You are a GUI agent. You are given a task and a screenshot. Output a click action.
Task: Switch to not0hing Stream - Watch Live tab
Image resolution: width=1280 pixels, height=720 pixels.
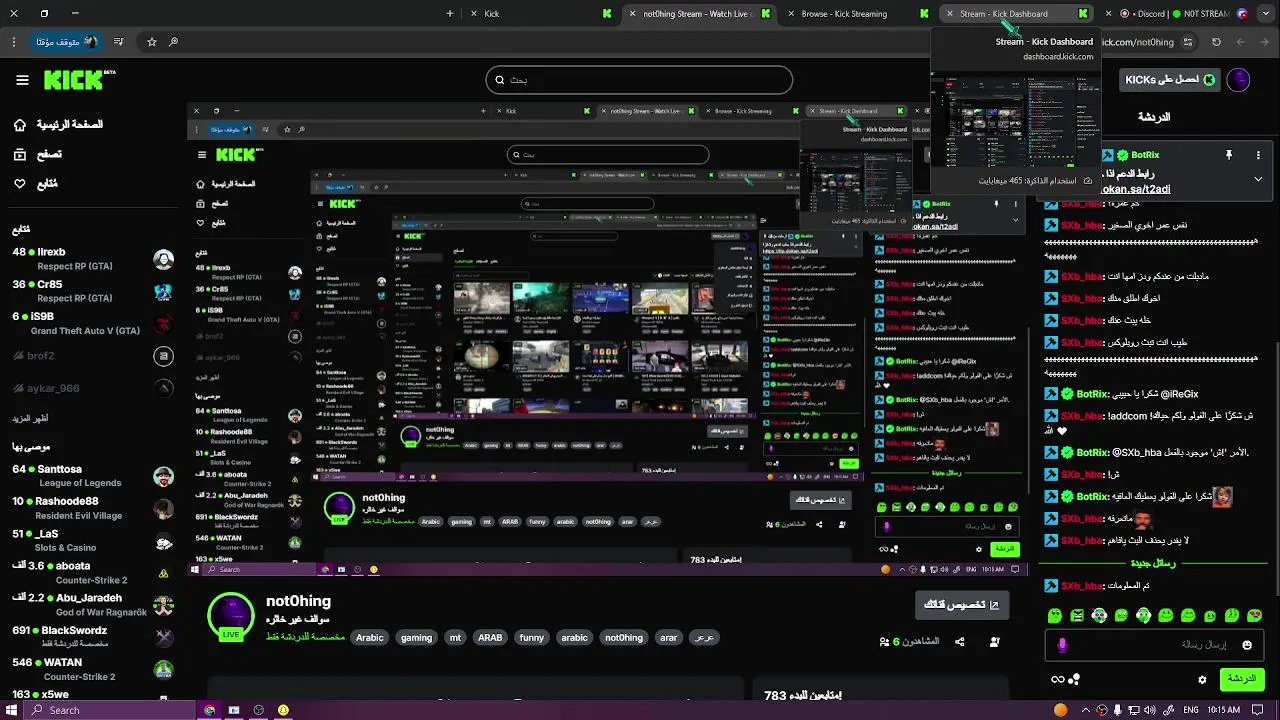pos(697,14)
